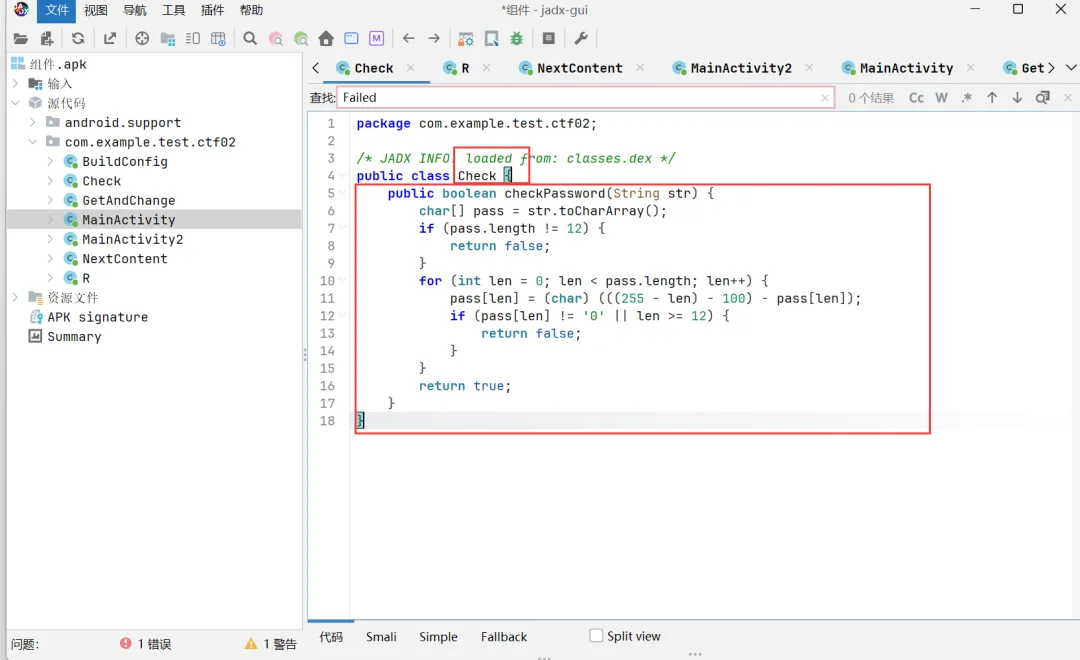Click the green bug debugger icon
The height and width of the screenshot is (660, 1080).
coord(517,39)
